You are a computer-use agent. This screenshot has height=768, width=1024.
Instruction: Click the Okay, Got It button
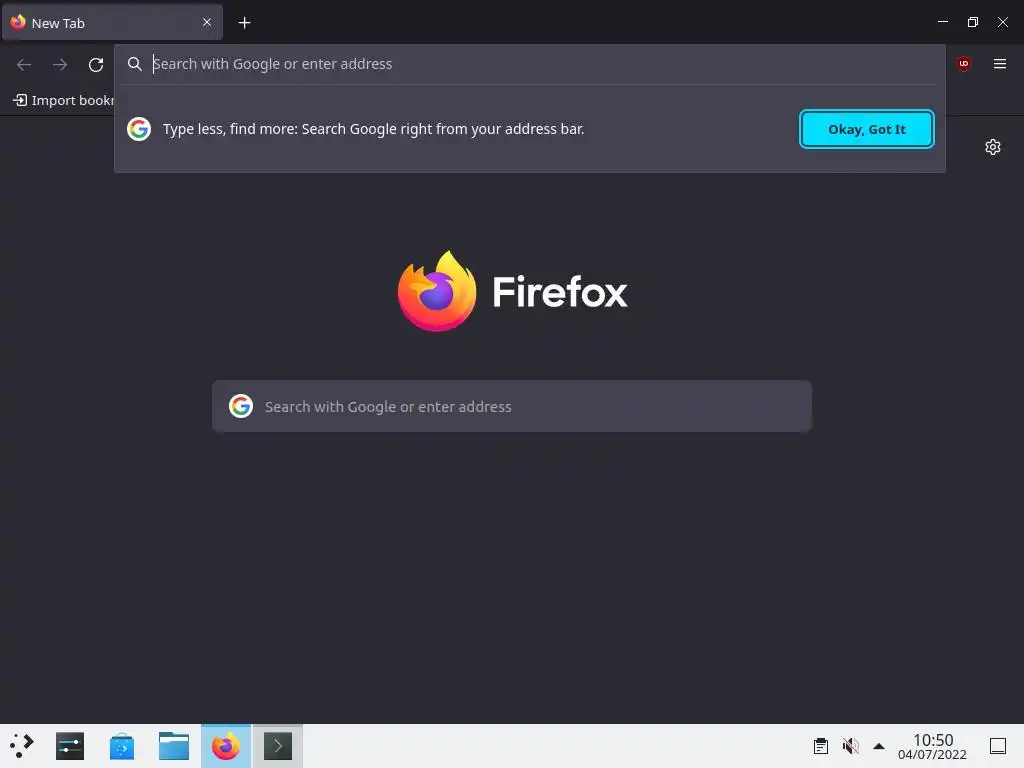click(x=866, y=129)
